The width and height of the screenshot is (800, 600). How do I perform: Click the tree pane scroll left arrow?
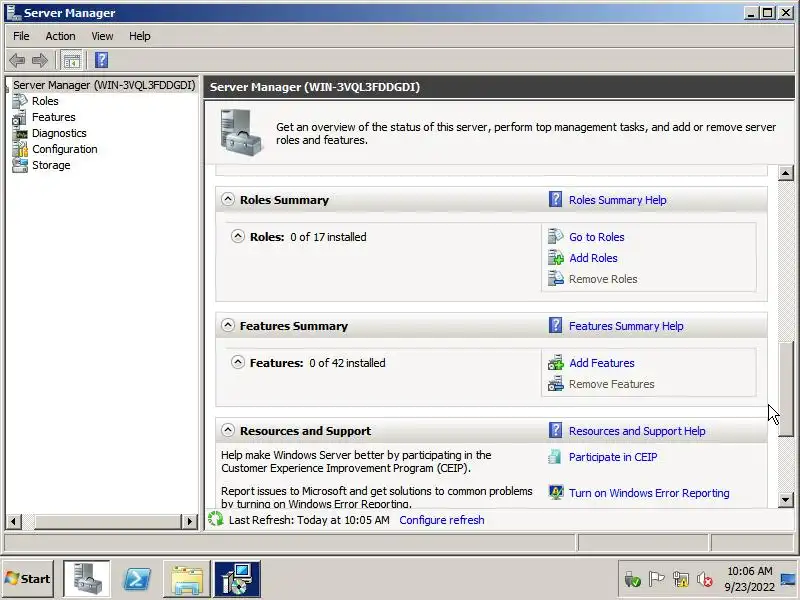tap(14, 521)
